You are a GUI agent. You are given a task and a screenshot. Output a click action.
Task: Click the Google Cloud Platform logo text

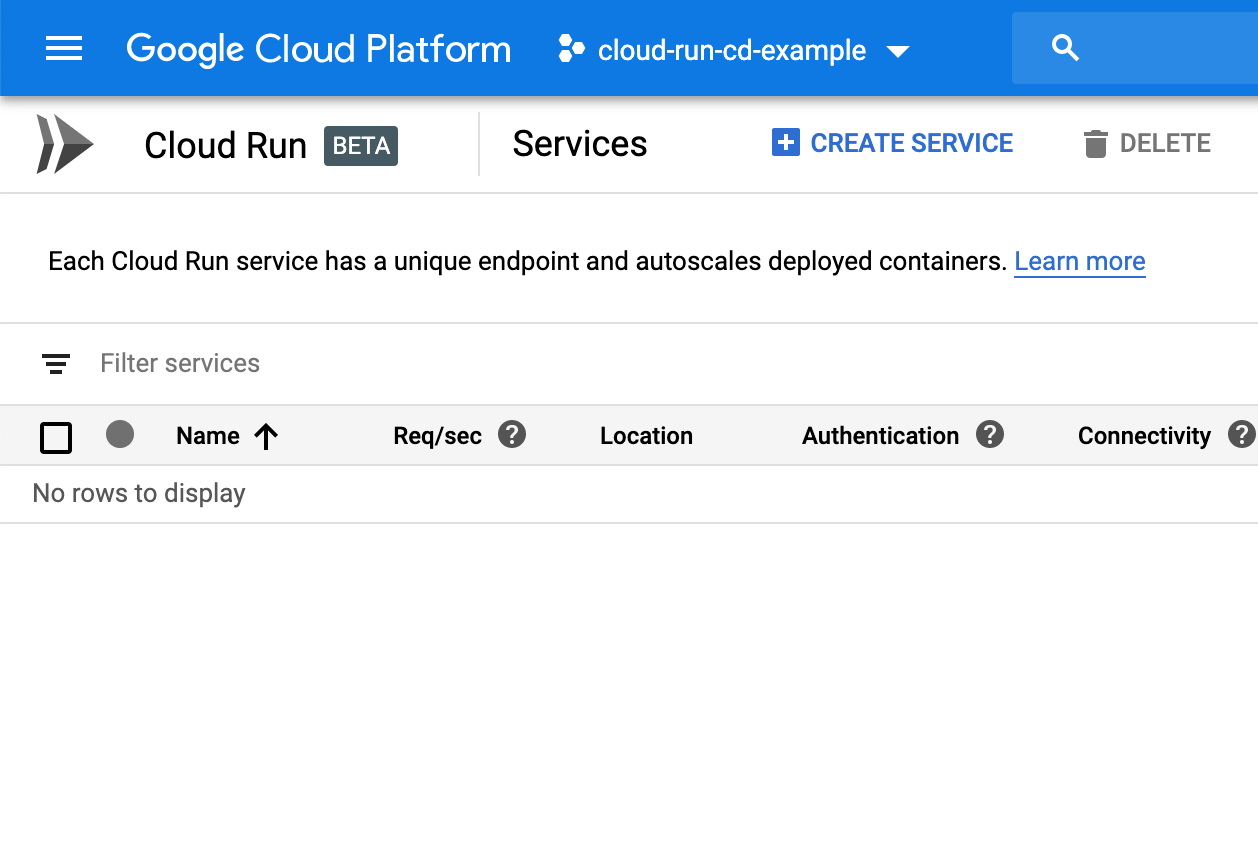point(318,49)
